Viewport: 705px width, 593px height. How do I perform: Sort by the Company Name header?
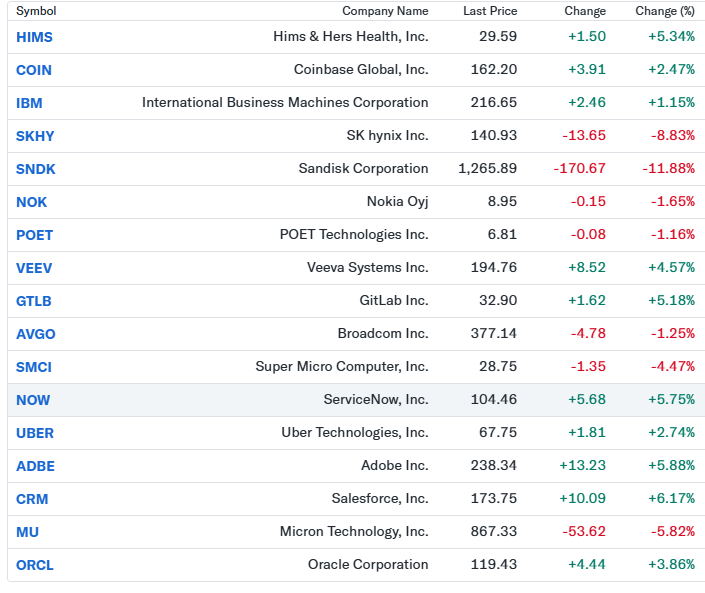(385, 11)
